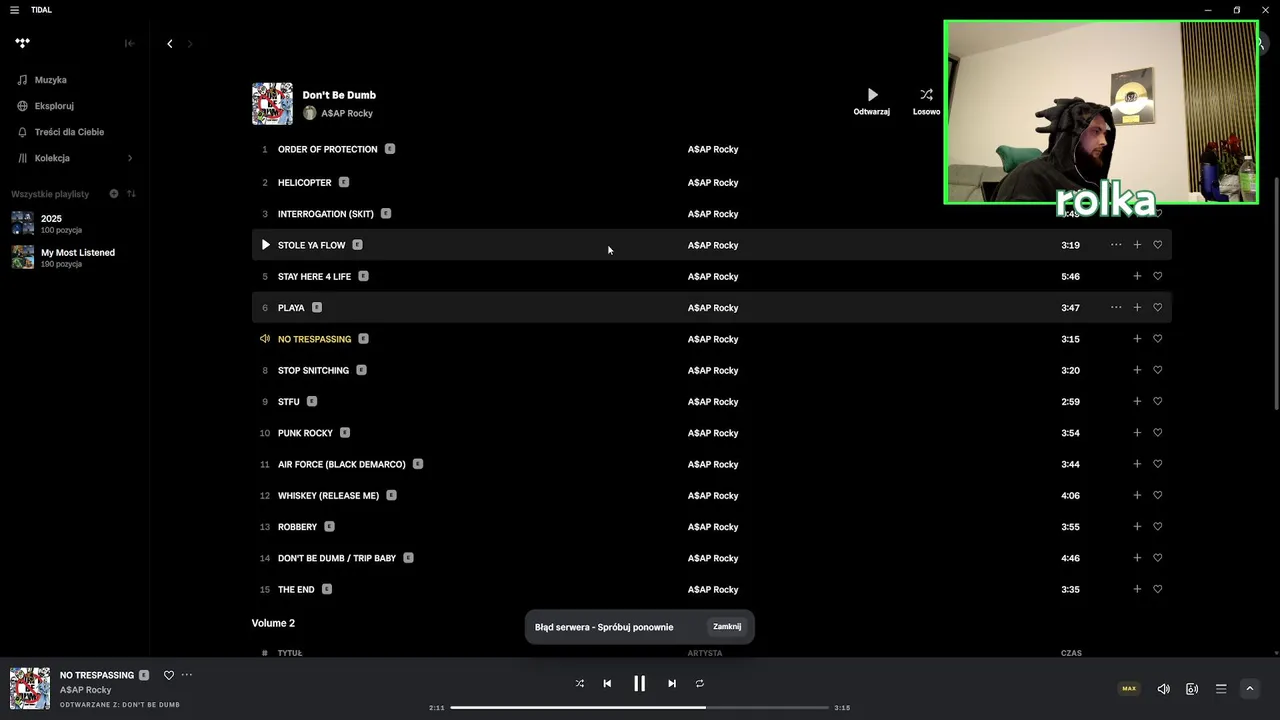Skip to the previous track
This screenshot has width=1280, height=720.
pos(607,684)
